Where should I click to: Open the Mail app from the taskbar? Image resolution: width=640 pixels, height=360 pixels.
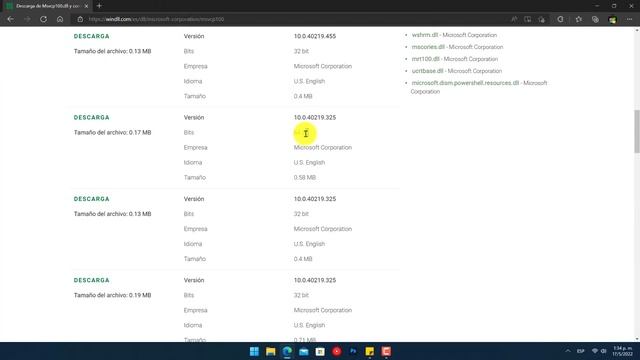pos(304,351)
